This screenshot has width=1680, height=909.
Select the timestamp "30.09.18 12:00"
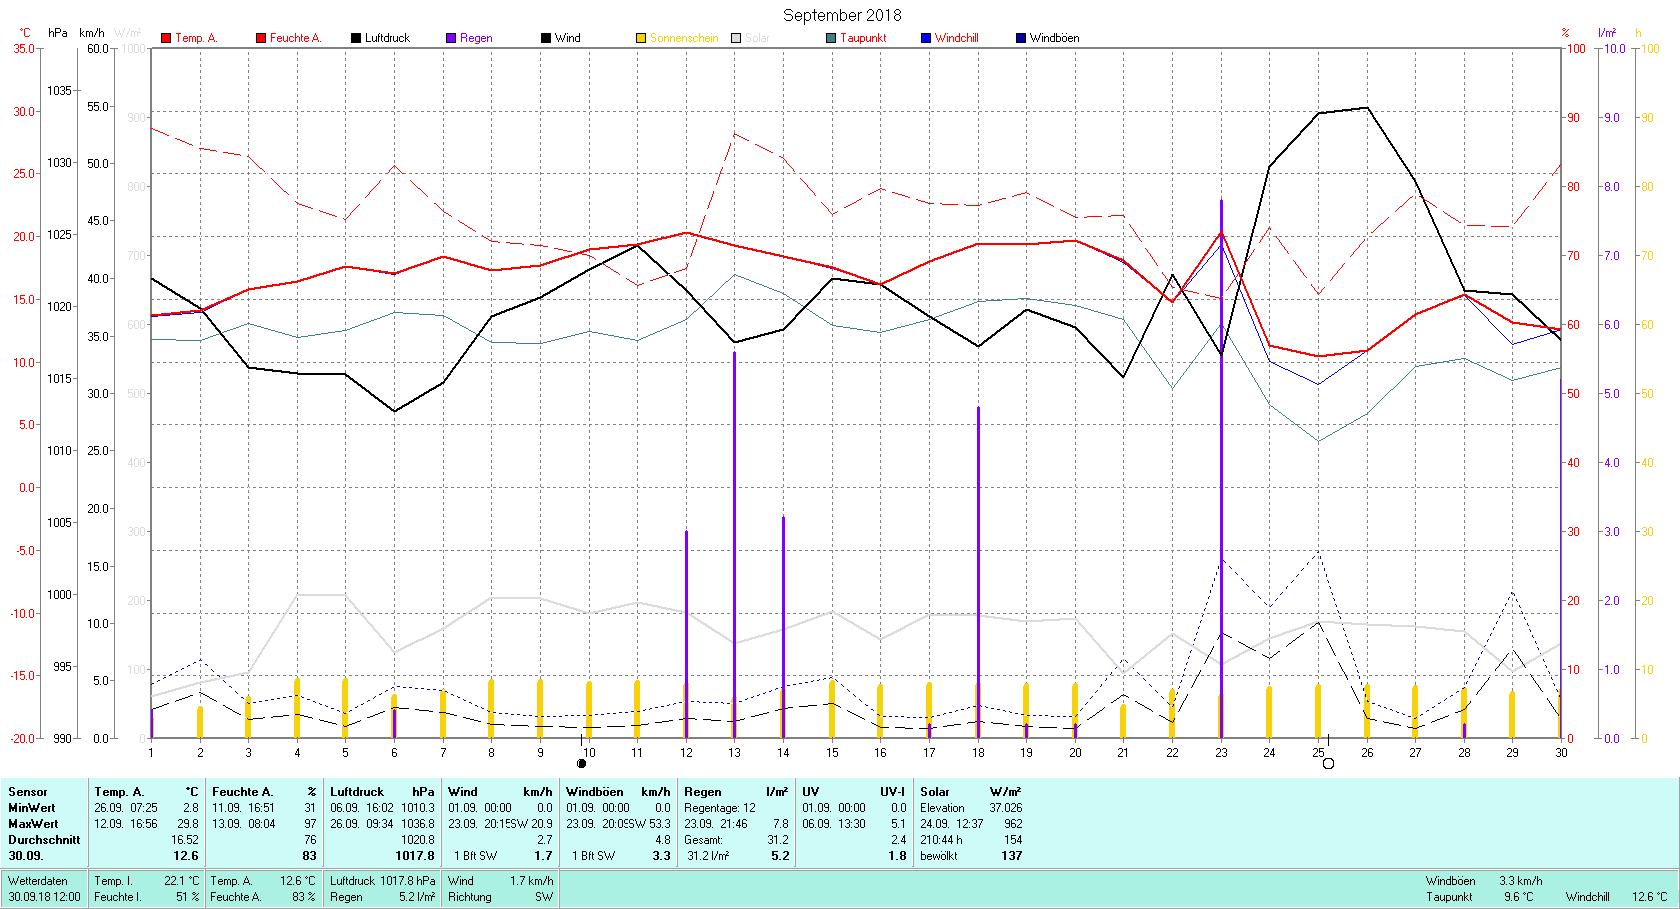click(x=44, y=897)
